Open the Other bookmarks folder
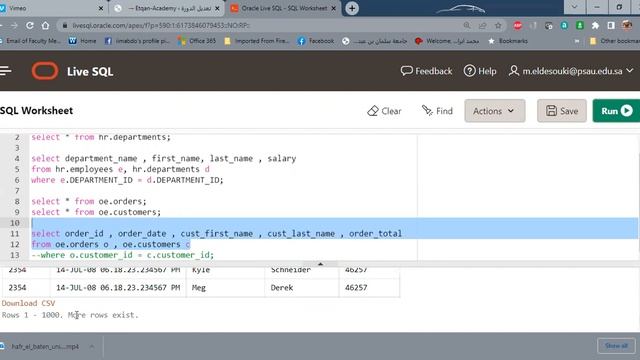The width and height of the screenshot is (640, 360). click(x=615, y=41)
